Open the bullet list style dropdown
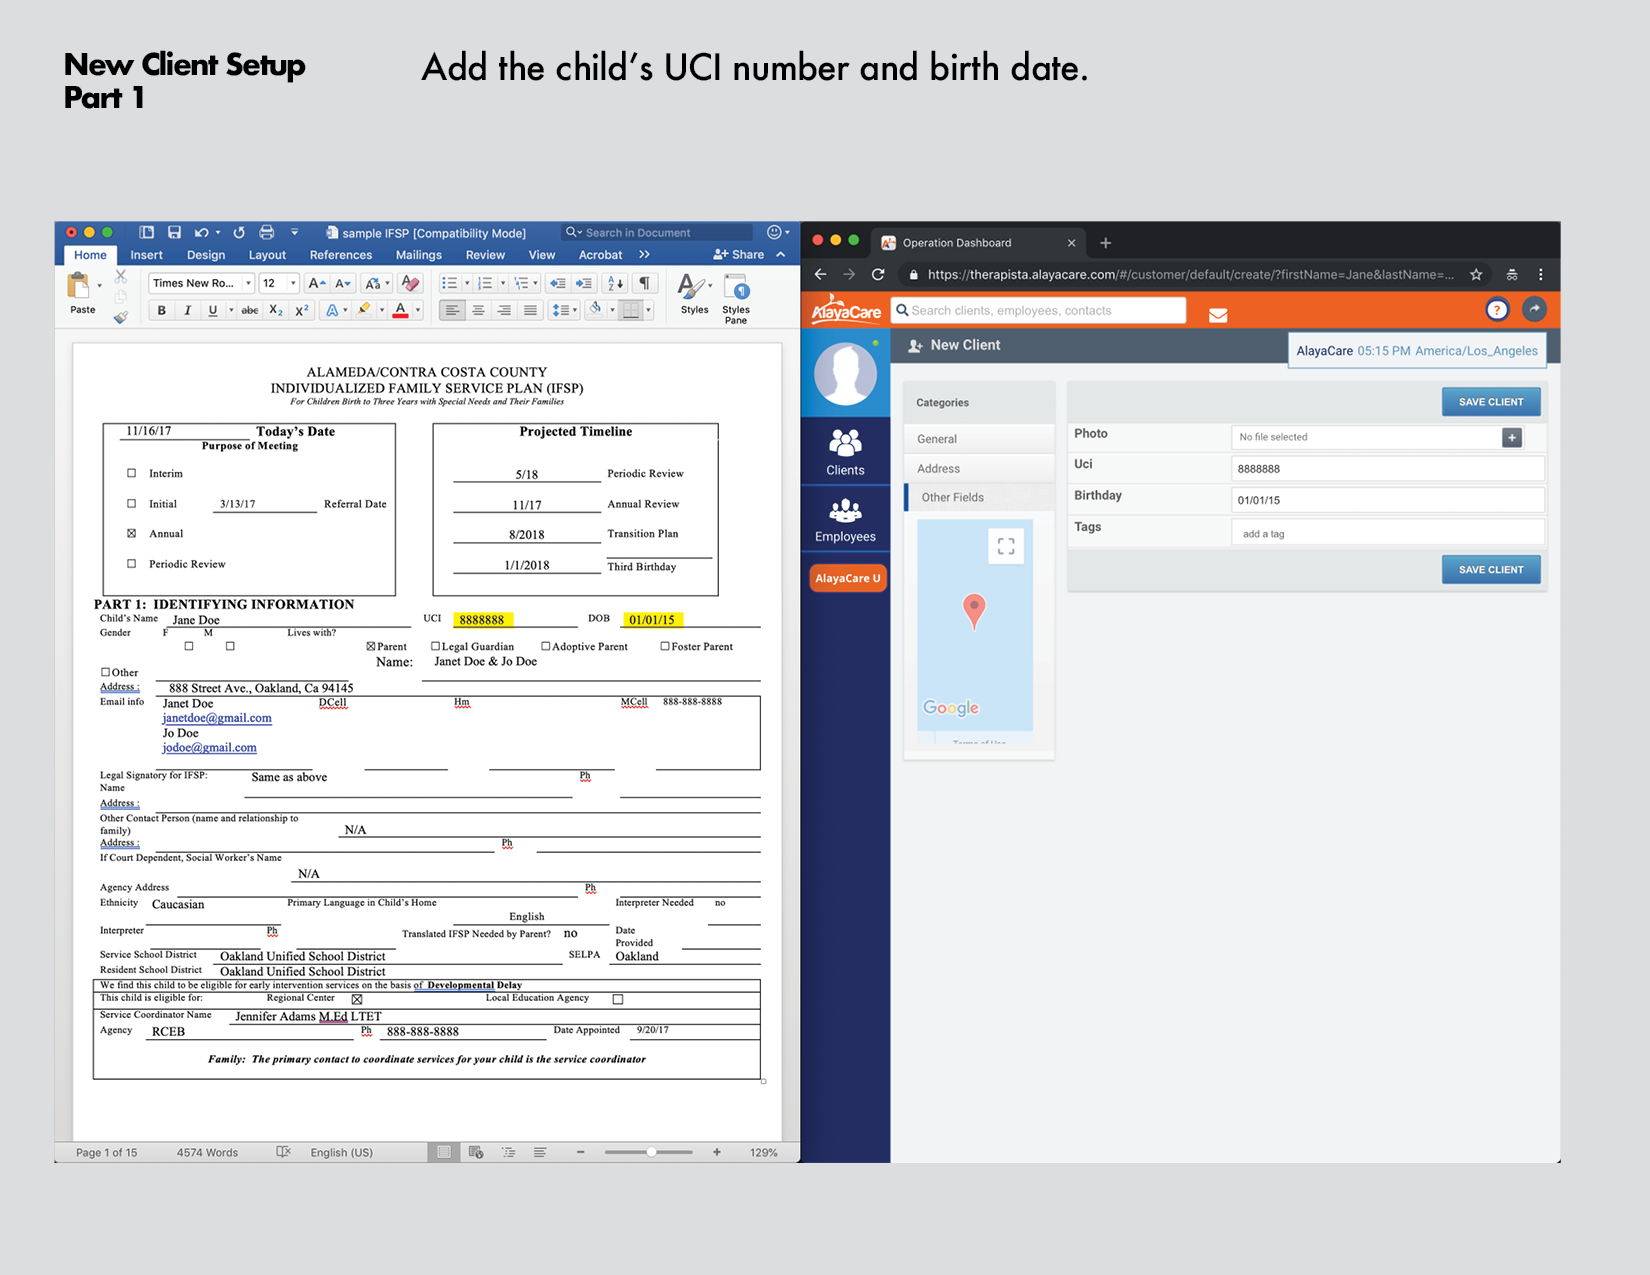This screenshot has width=1650, height=1275. [x=467, y=283]
